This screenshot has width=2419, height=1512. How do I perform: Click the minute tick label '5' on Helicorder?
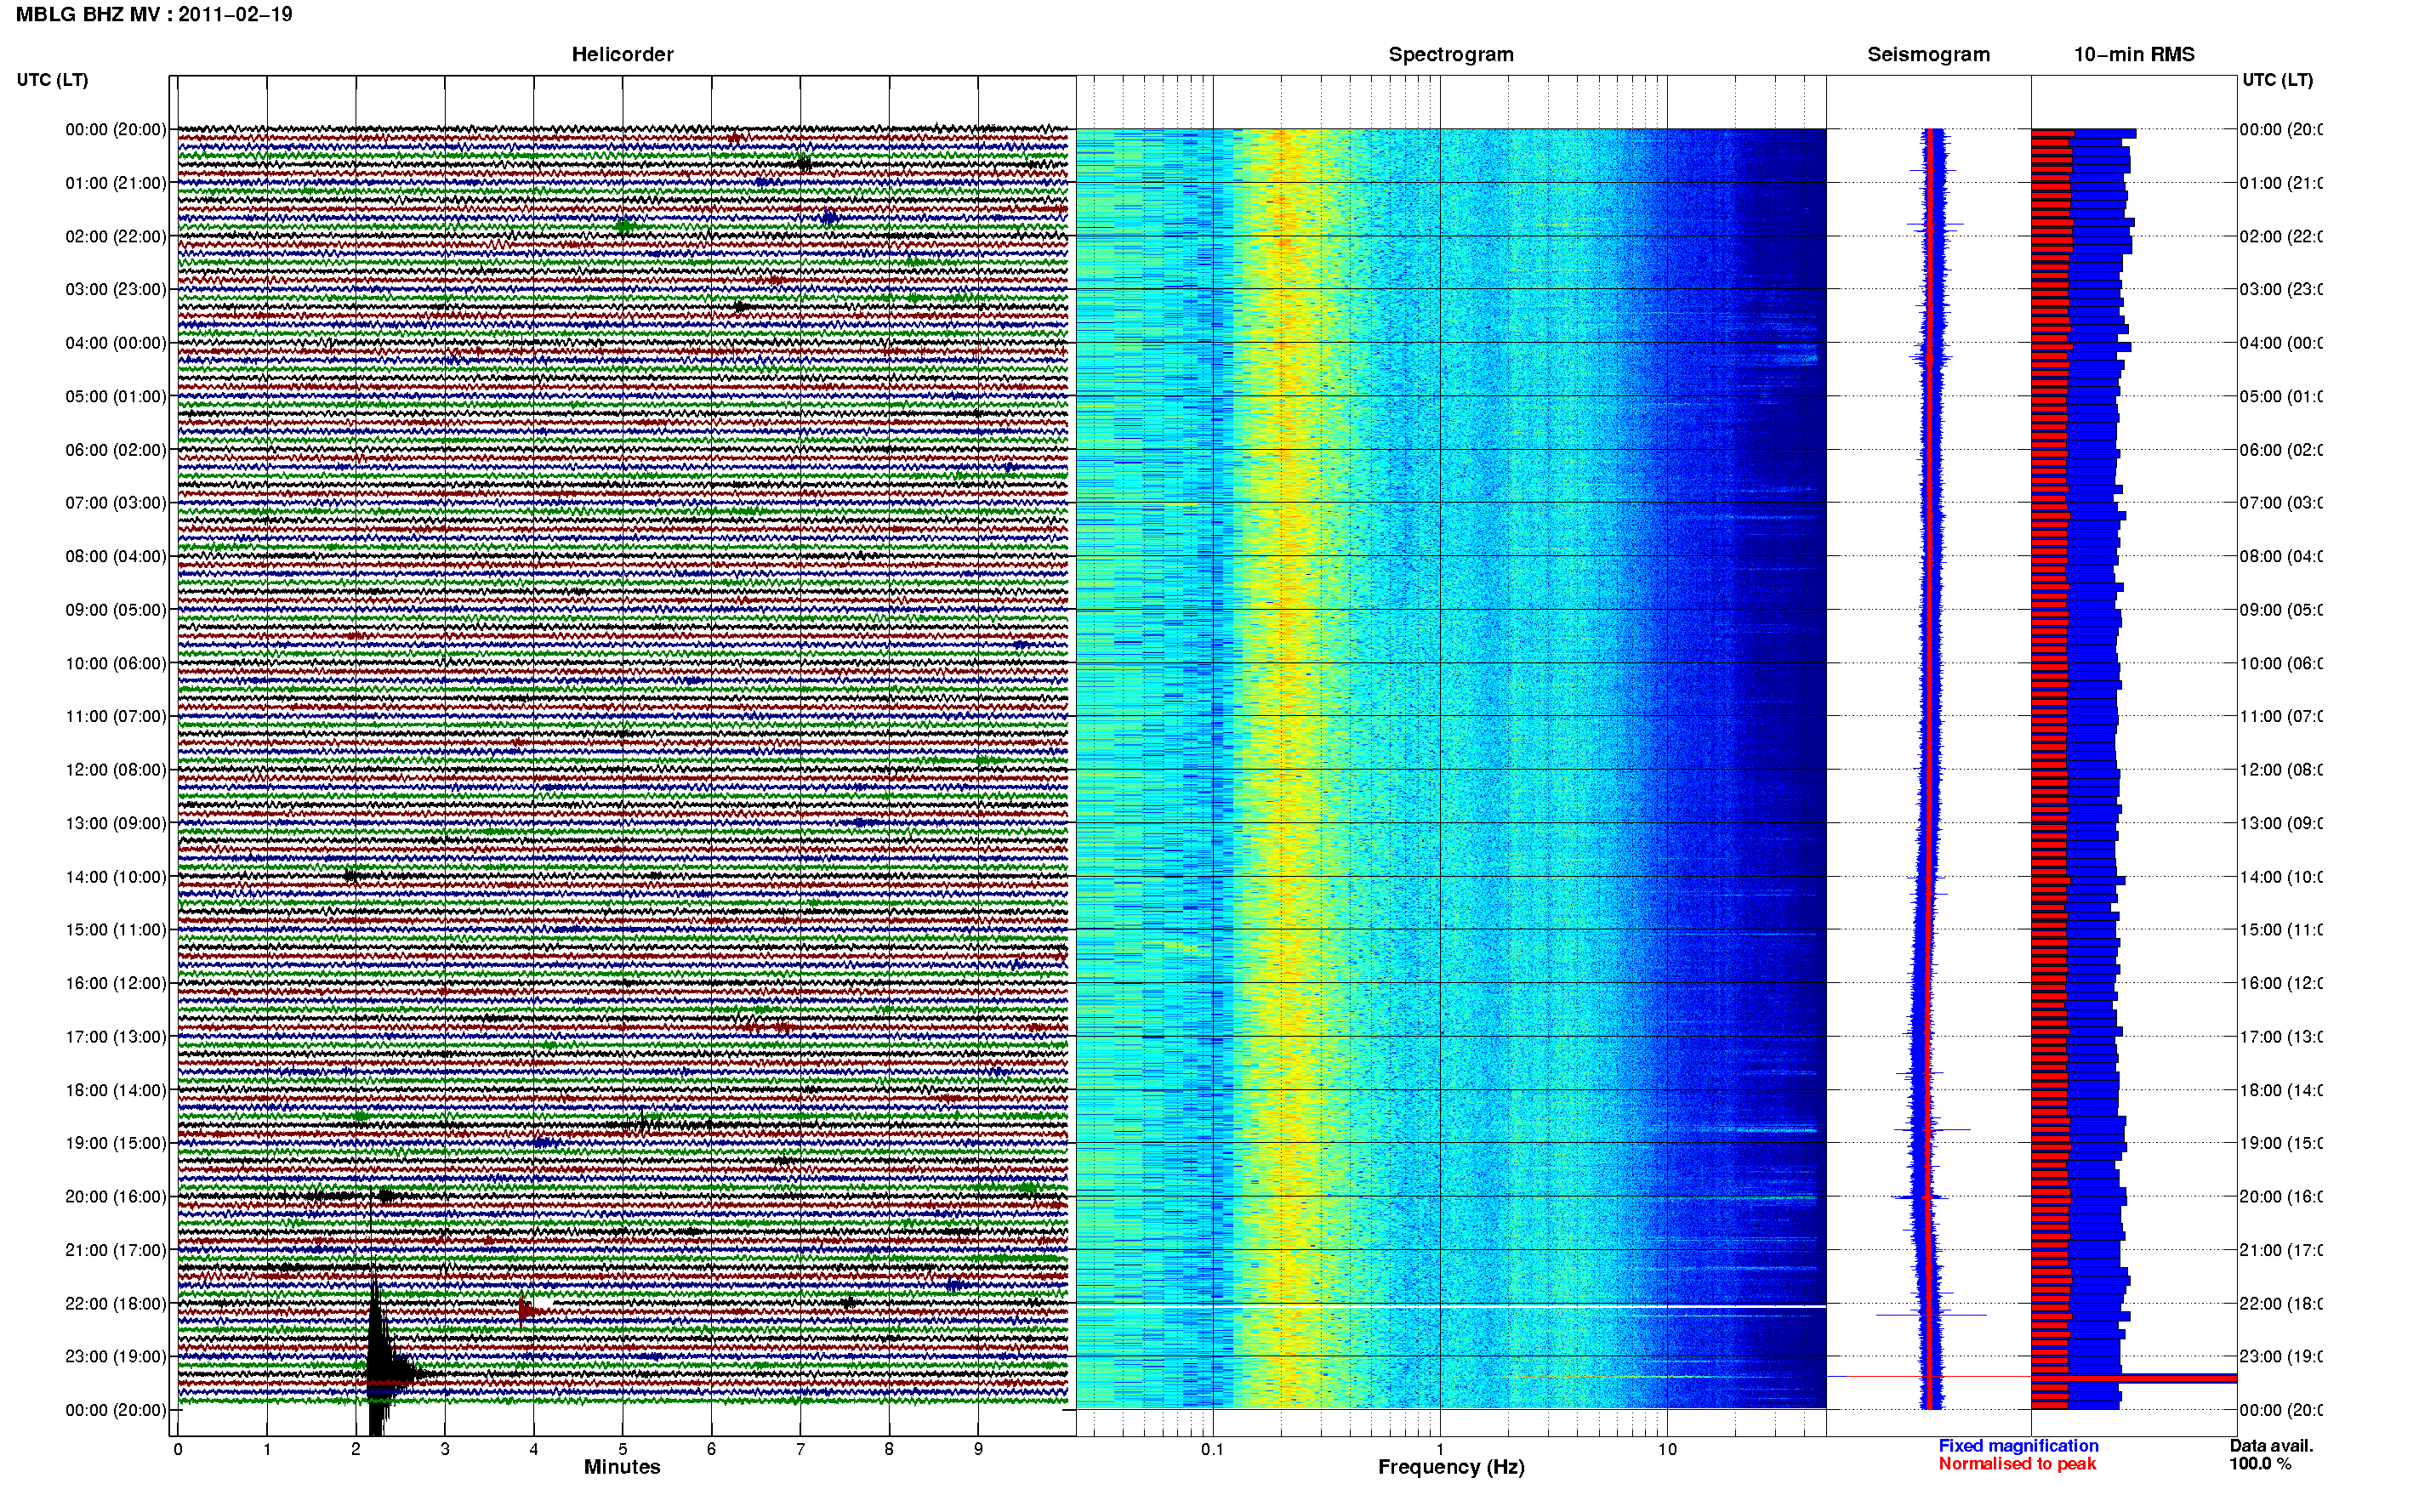[623, 1449]
